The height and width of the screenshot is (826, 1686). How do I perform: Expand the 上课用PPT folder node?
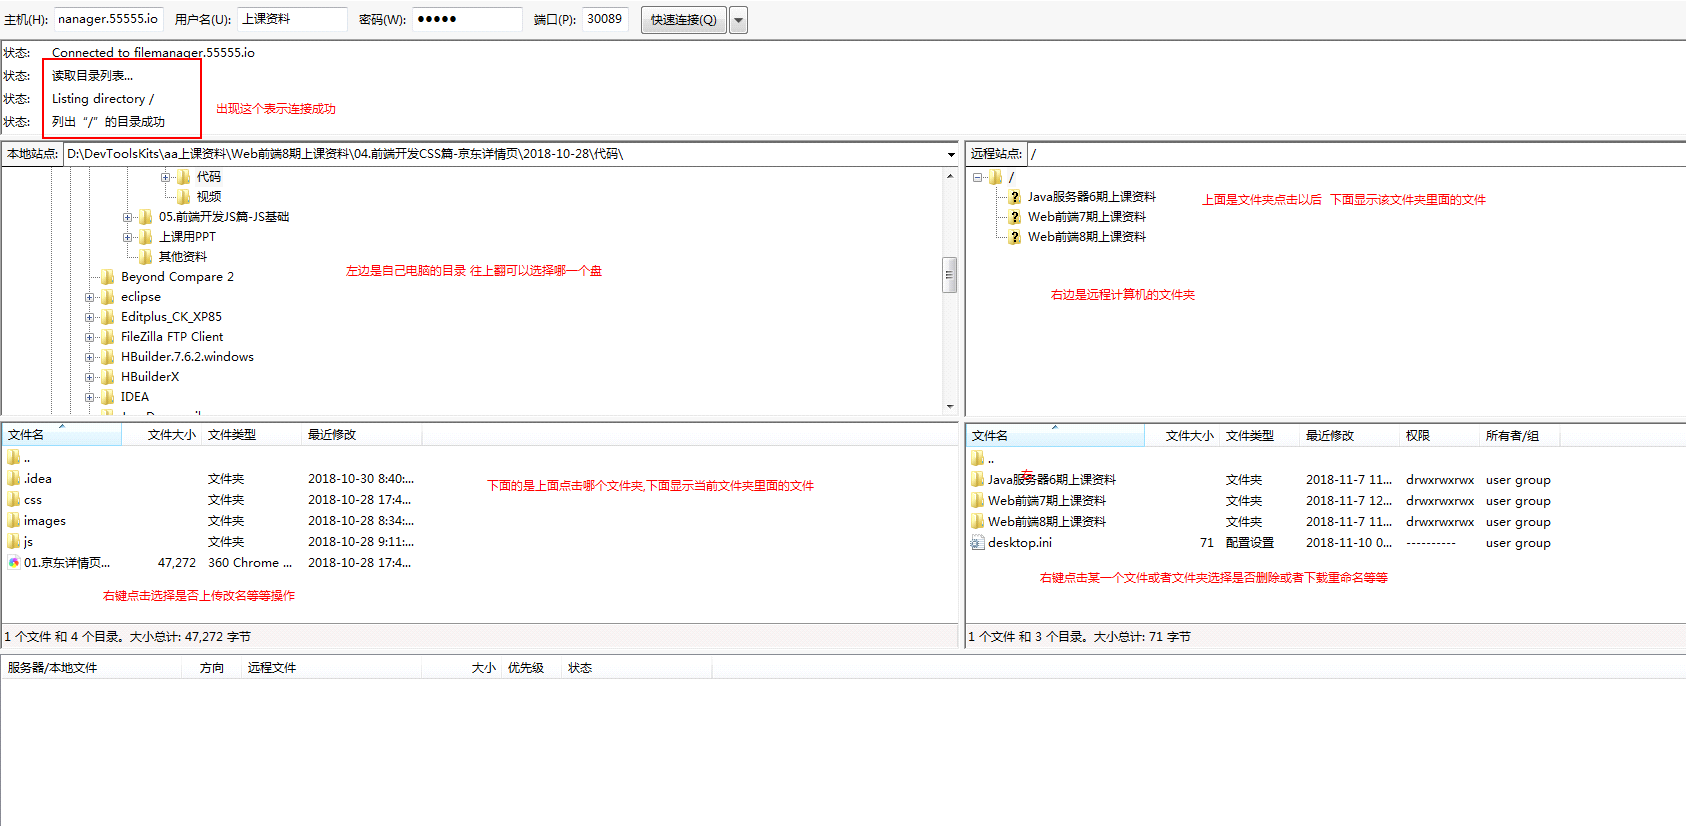[x=128, y=237]
